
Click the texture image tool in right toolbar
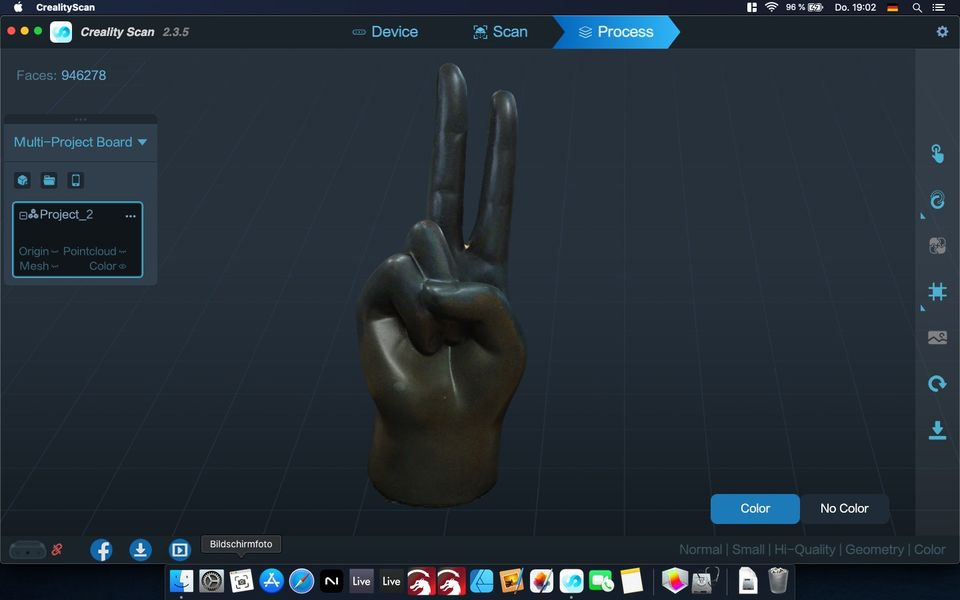[x=937, y=337]
